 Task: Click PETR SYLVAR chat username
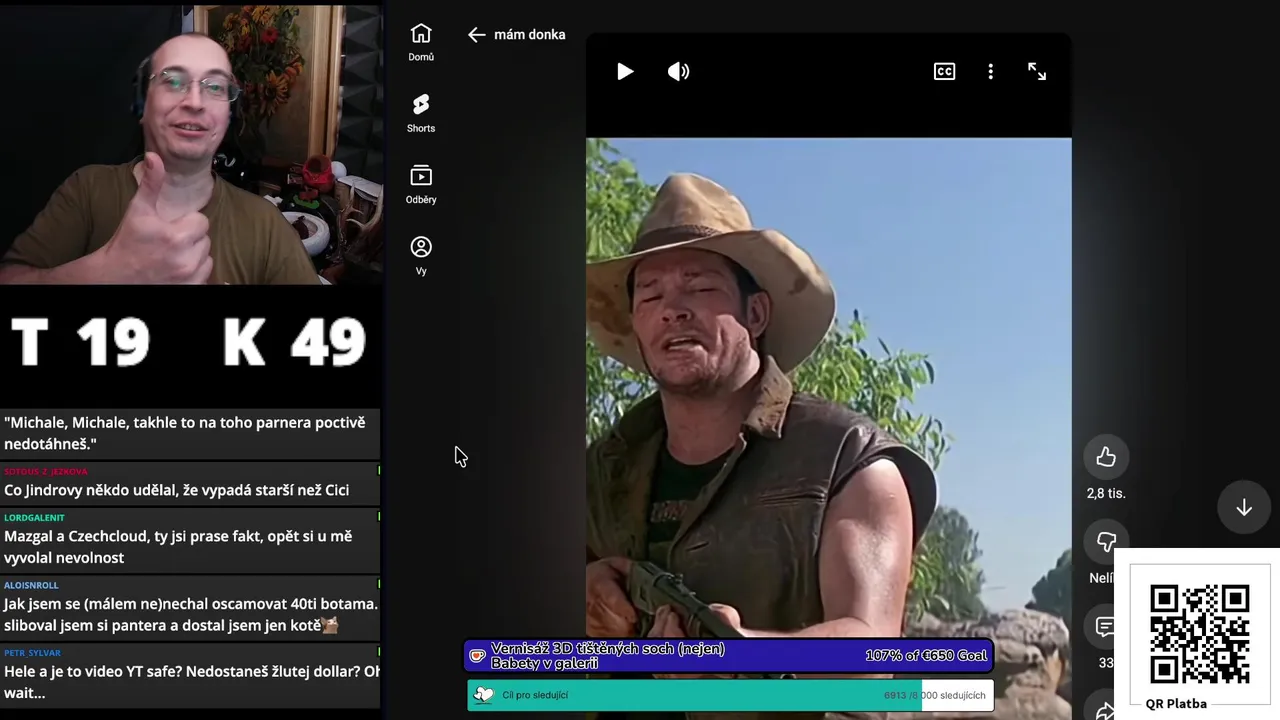click(x=32, y=653)
